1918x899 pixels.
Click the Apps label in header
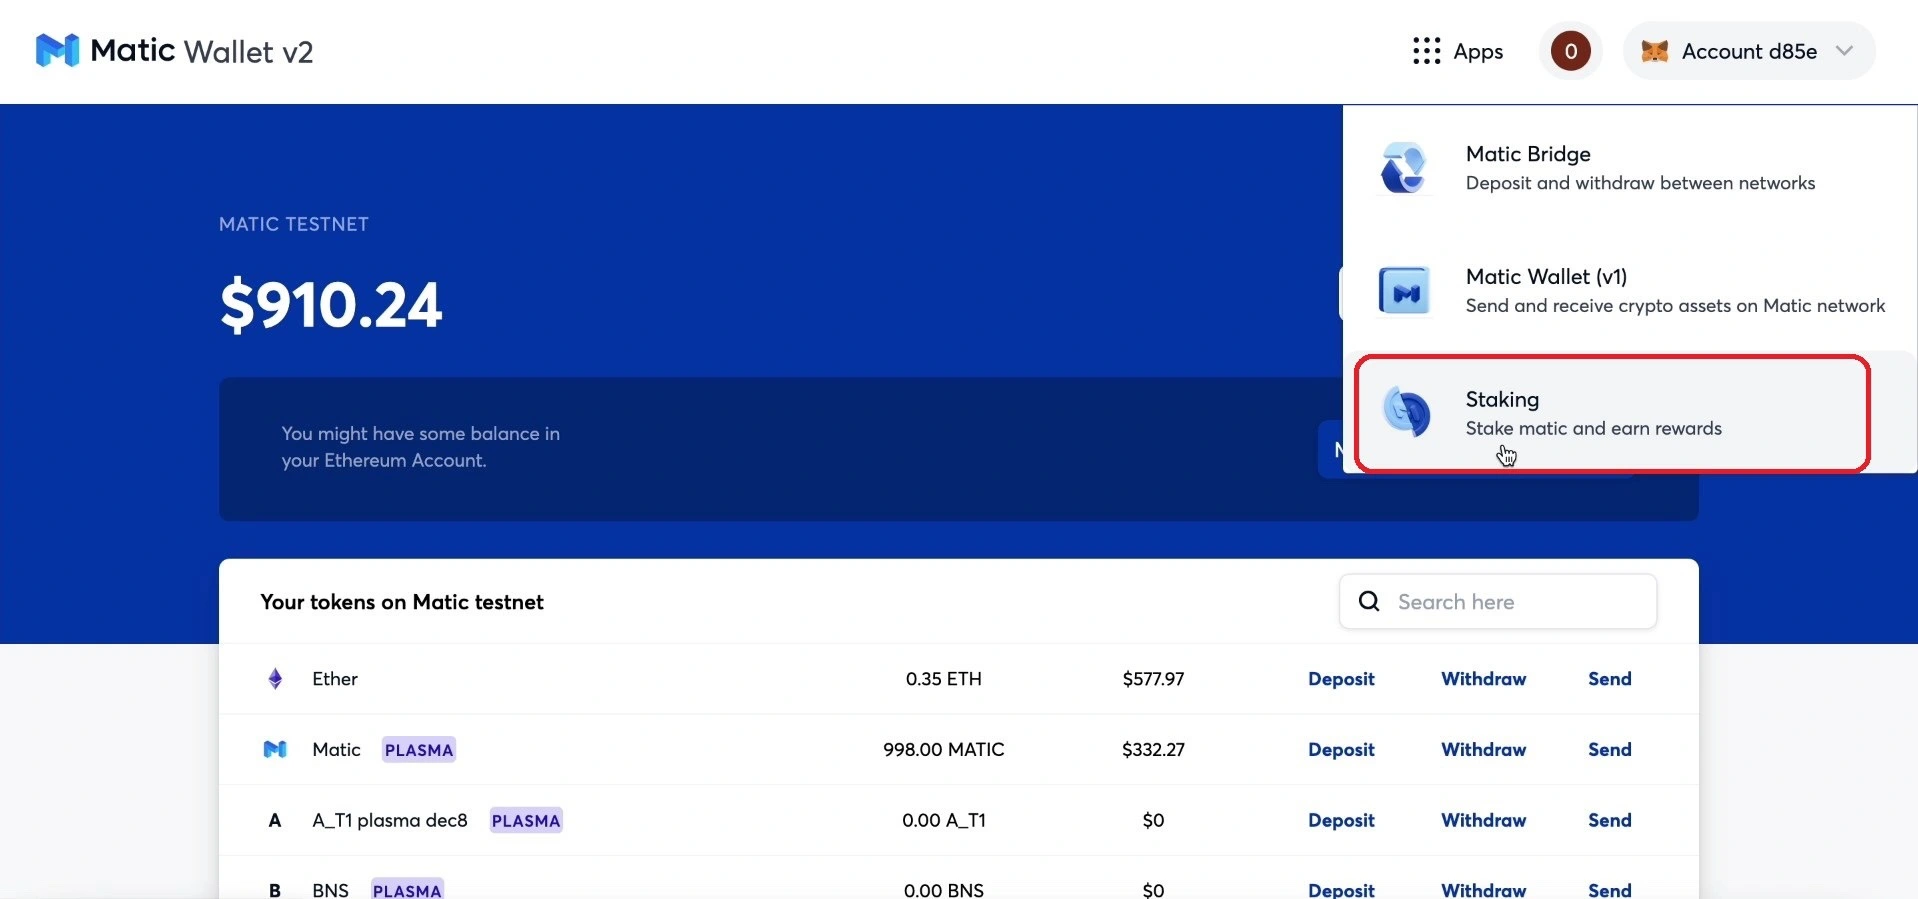[1478, 51]
